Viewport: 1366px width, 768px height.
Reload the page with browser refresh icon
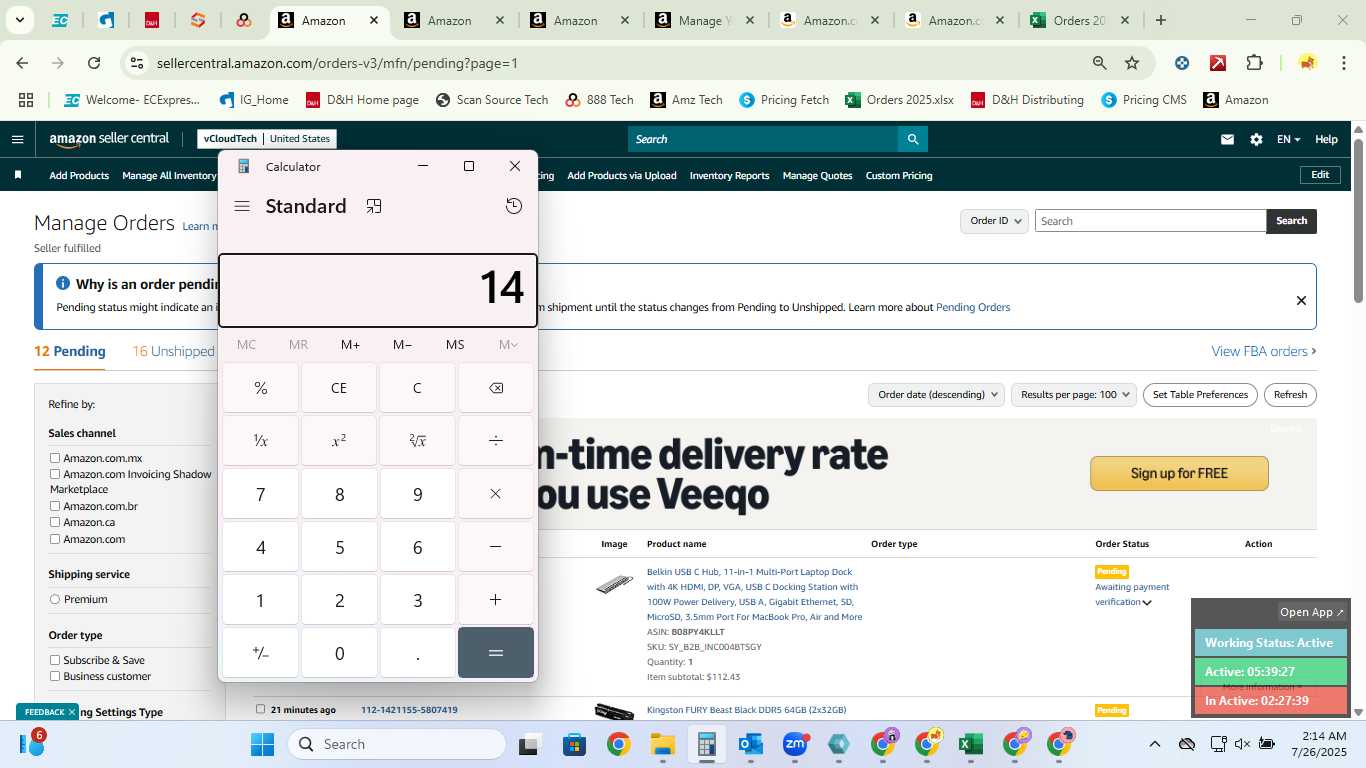pos(94,63)
